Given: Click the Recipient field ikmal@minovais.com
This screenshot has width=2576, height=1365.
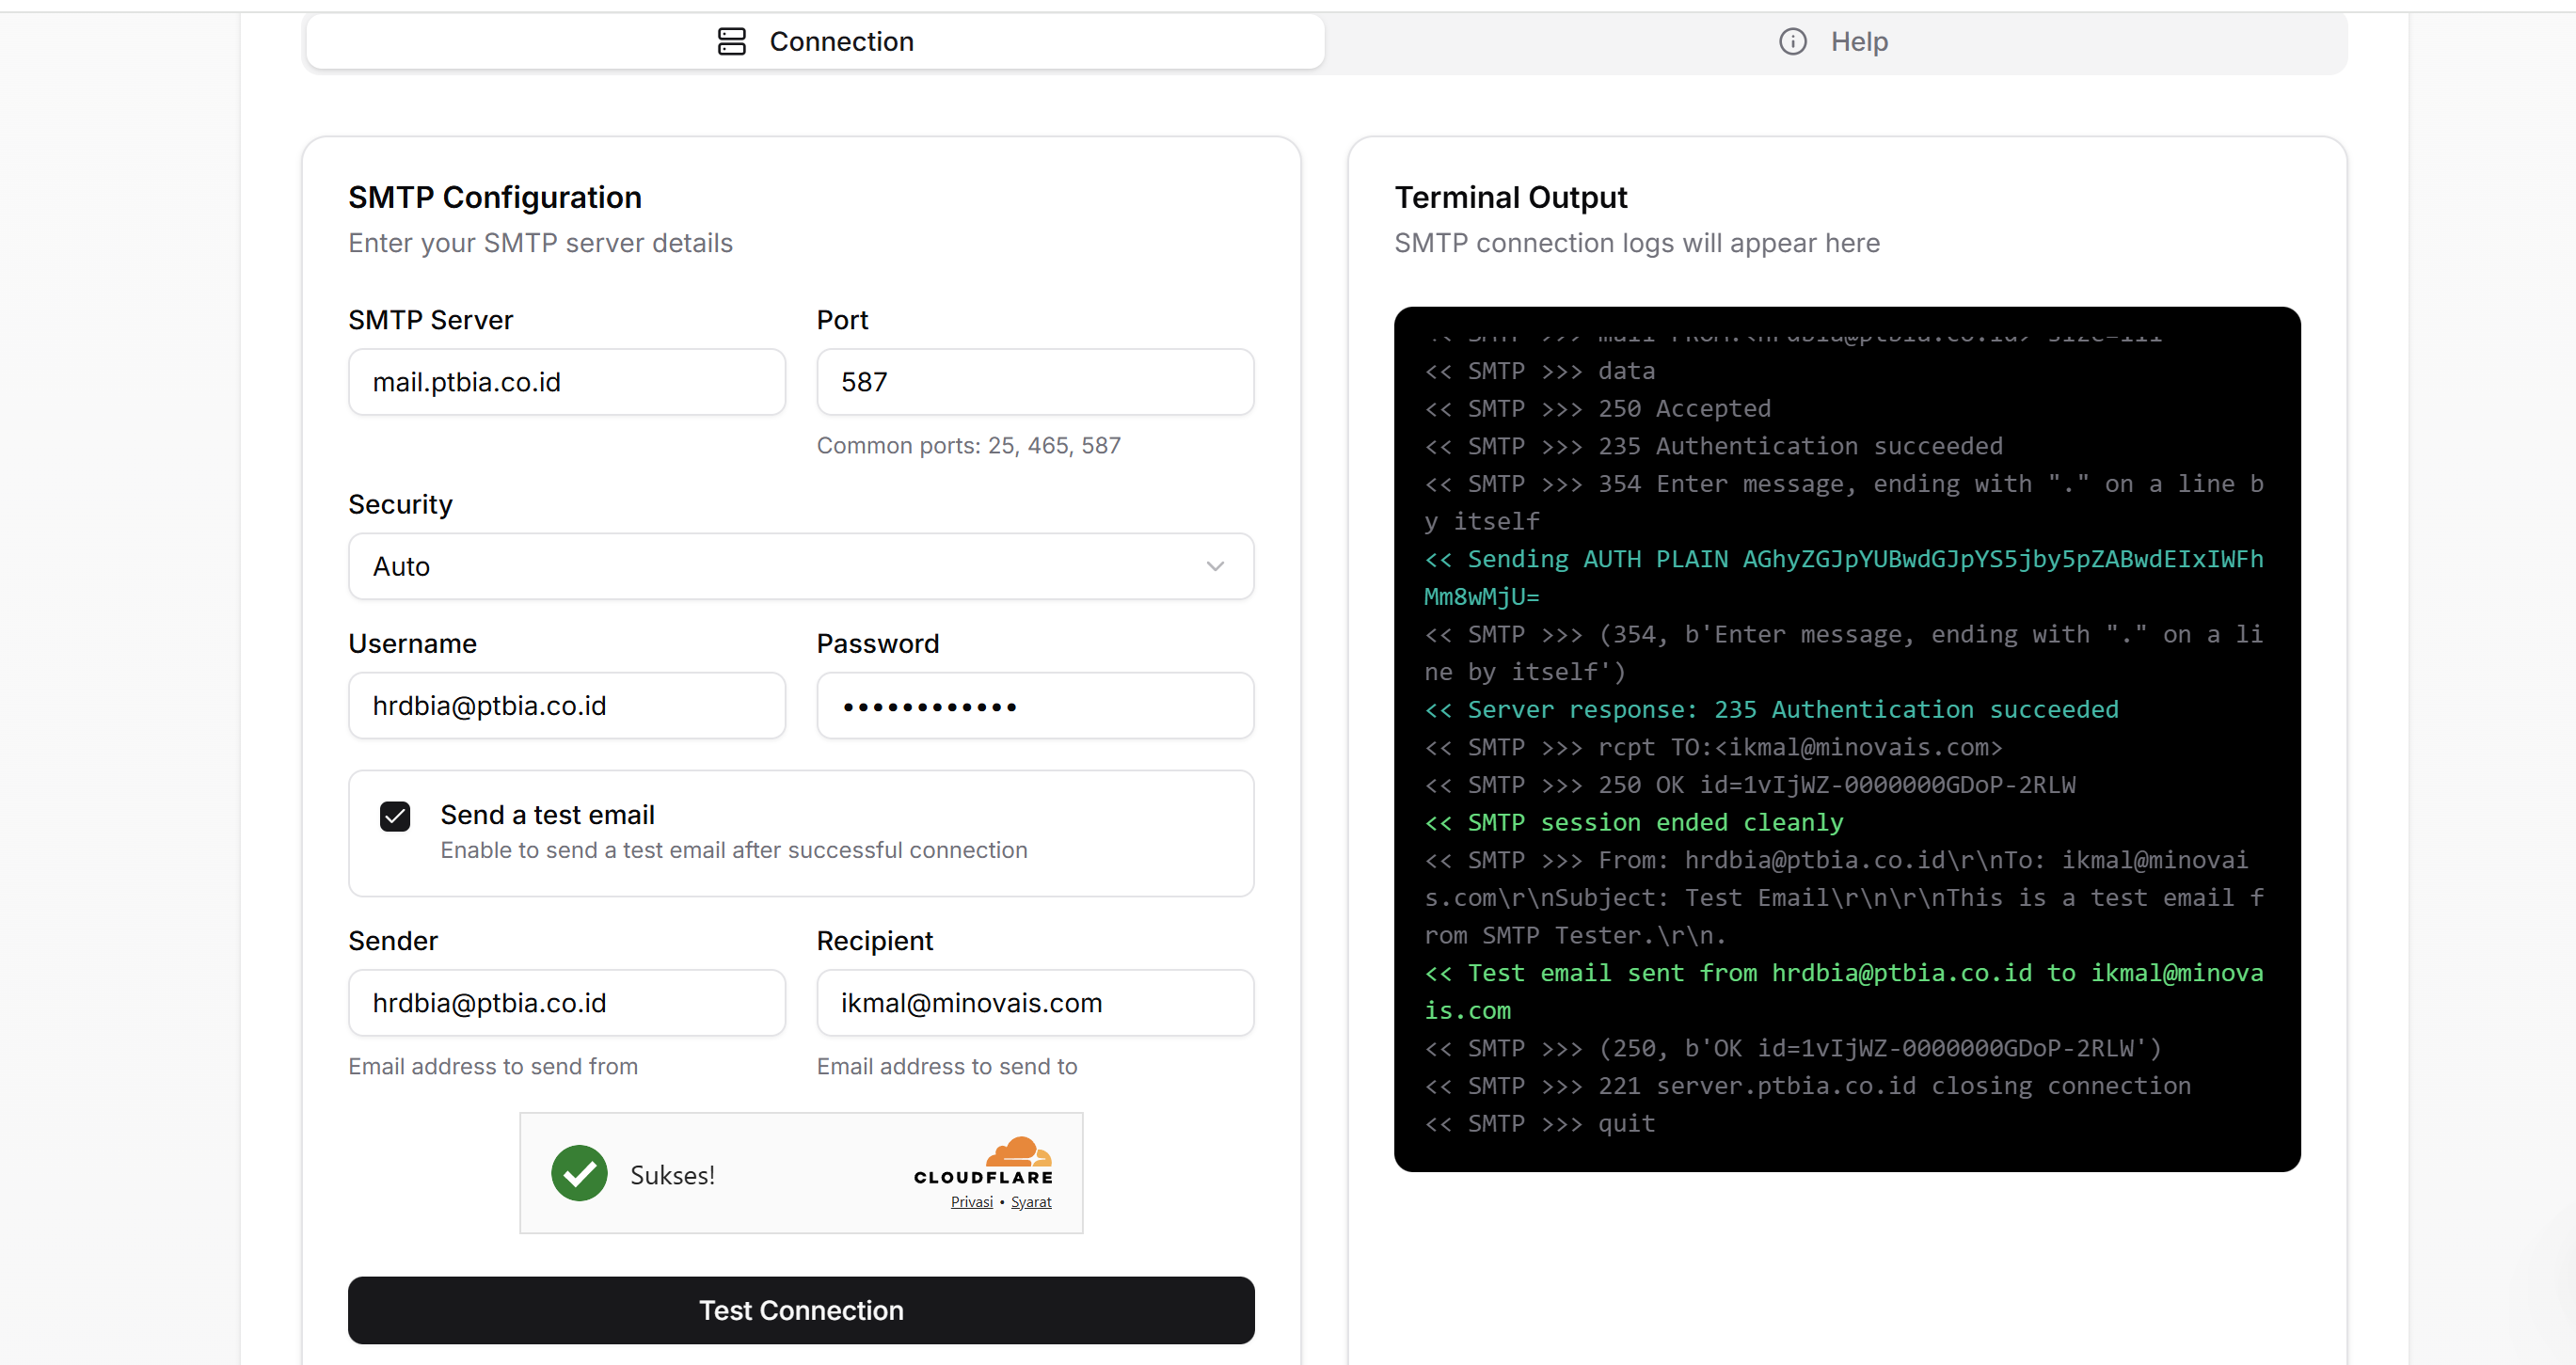Looking at the screenshot, I should tap(1034, 1003).
